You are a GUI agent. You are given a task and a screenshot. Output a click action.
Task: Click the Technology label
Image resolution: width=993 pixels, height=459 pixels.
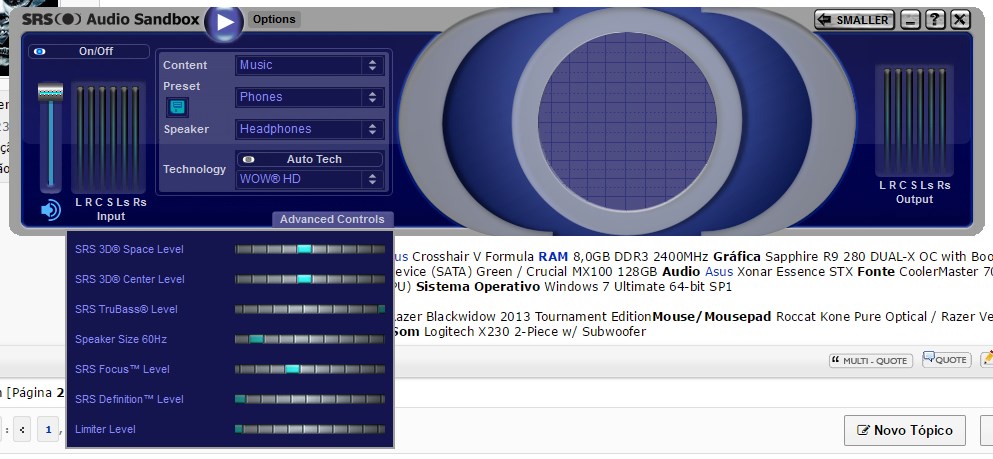coord(194,169)
